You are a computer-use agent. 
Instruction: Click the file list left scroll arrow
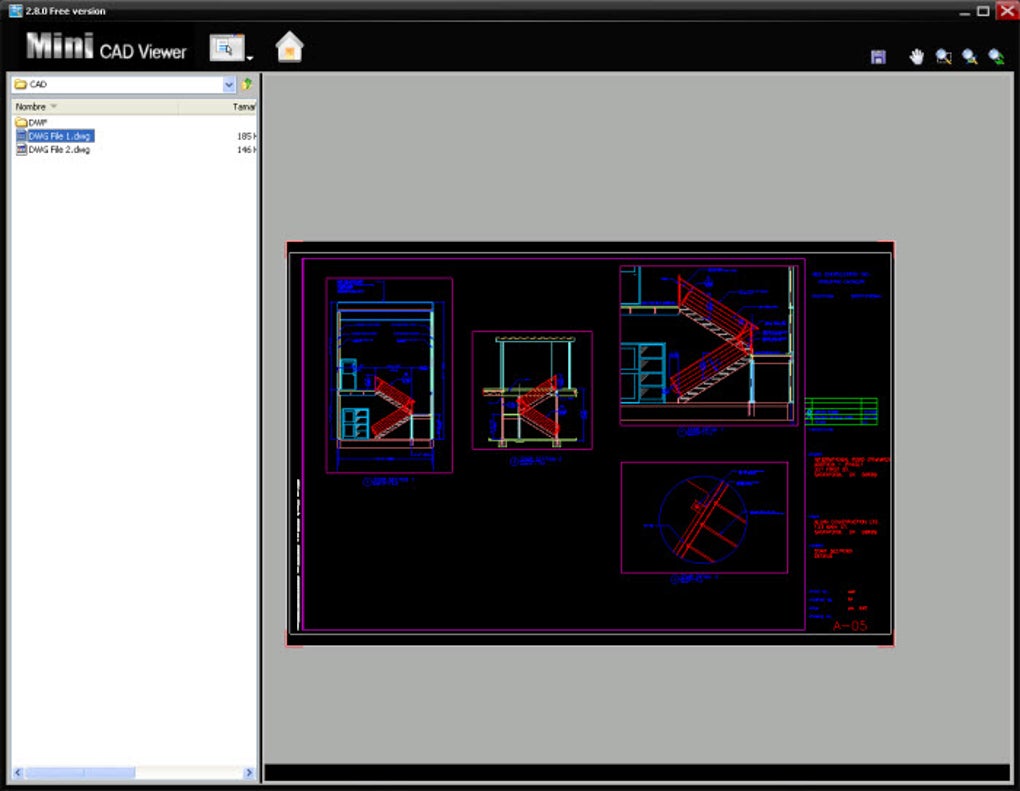[18, 773]
